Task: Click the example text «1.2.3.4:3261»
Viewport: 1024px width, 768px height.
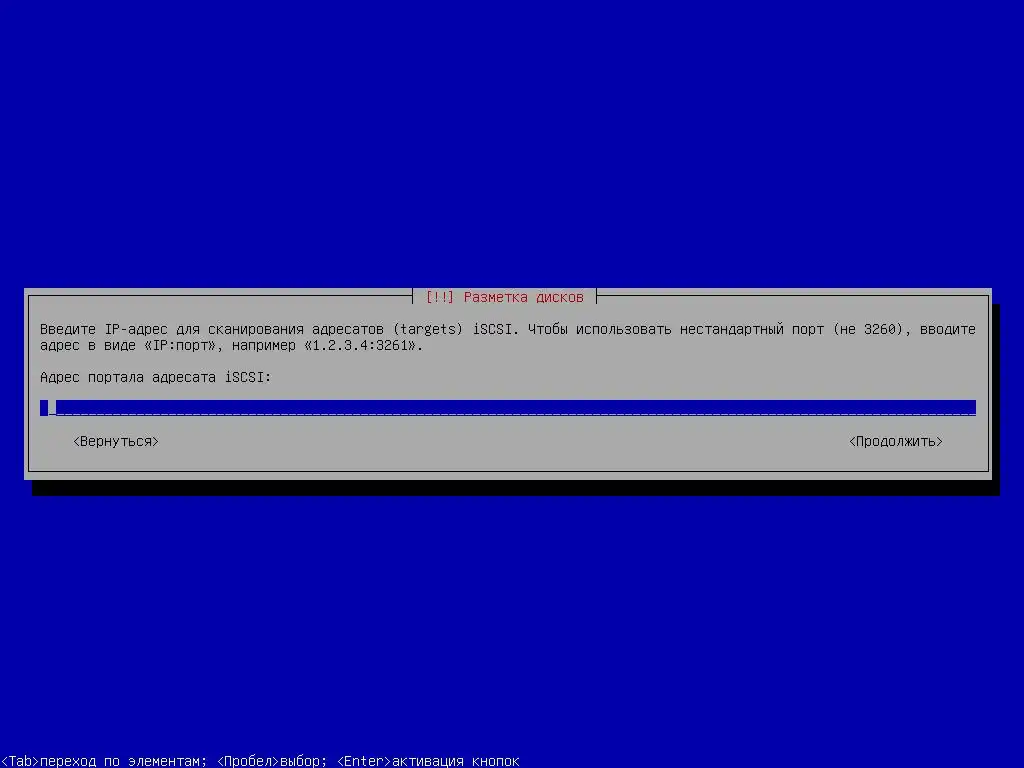Action: (360, 345)
